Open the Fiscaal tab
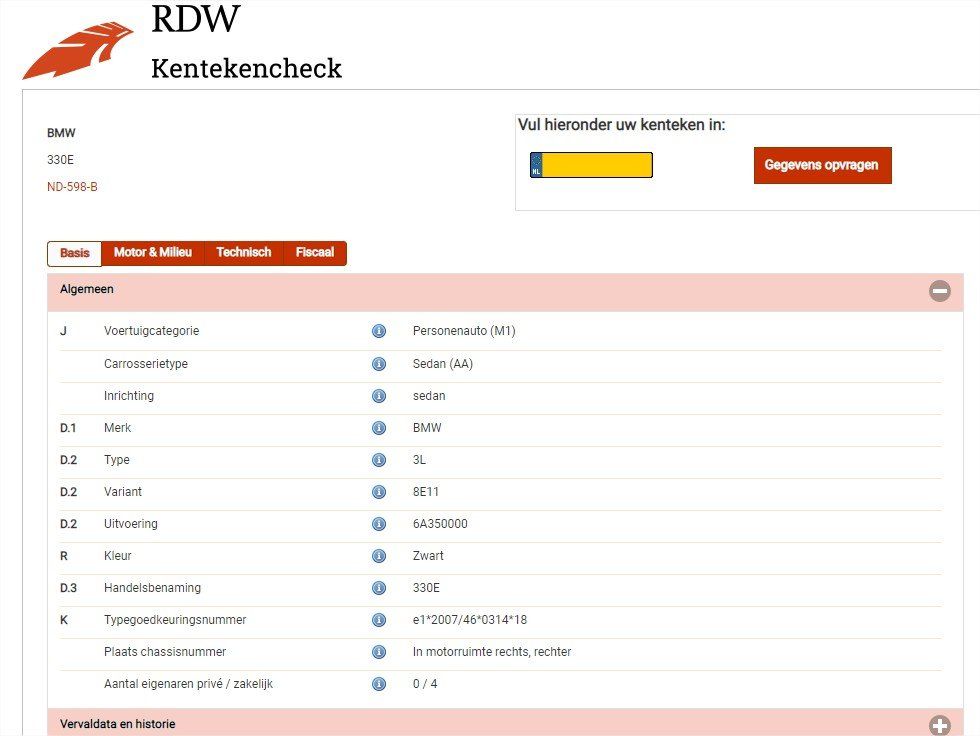Viewport: 980px width, 736px height. click(315, 252)
